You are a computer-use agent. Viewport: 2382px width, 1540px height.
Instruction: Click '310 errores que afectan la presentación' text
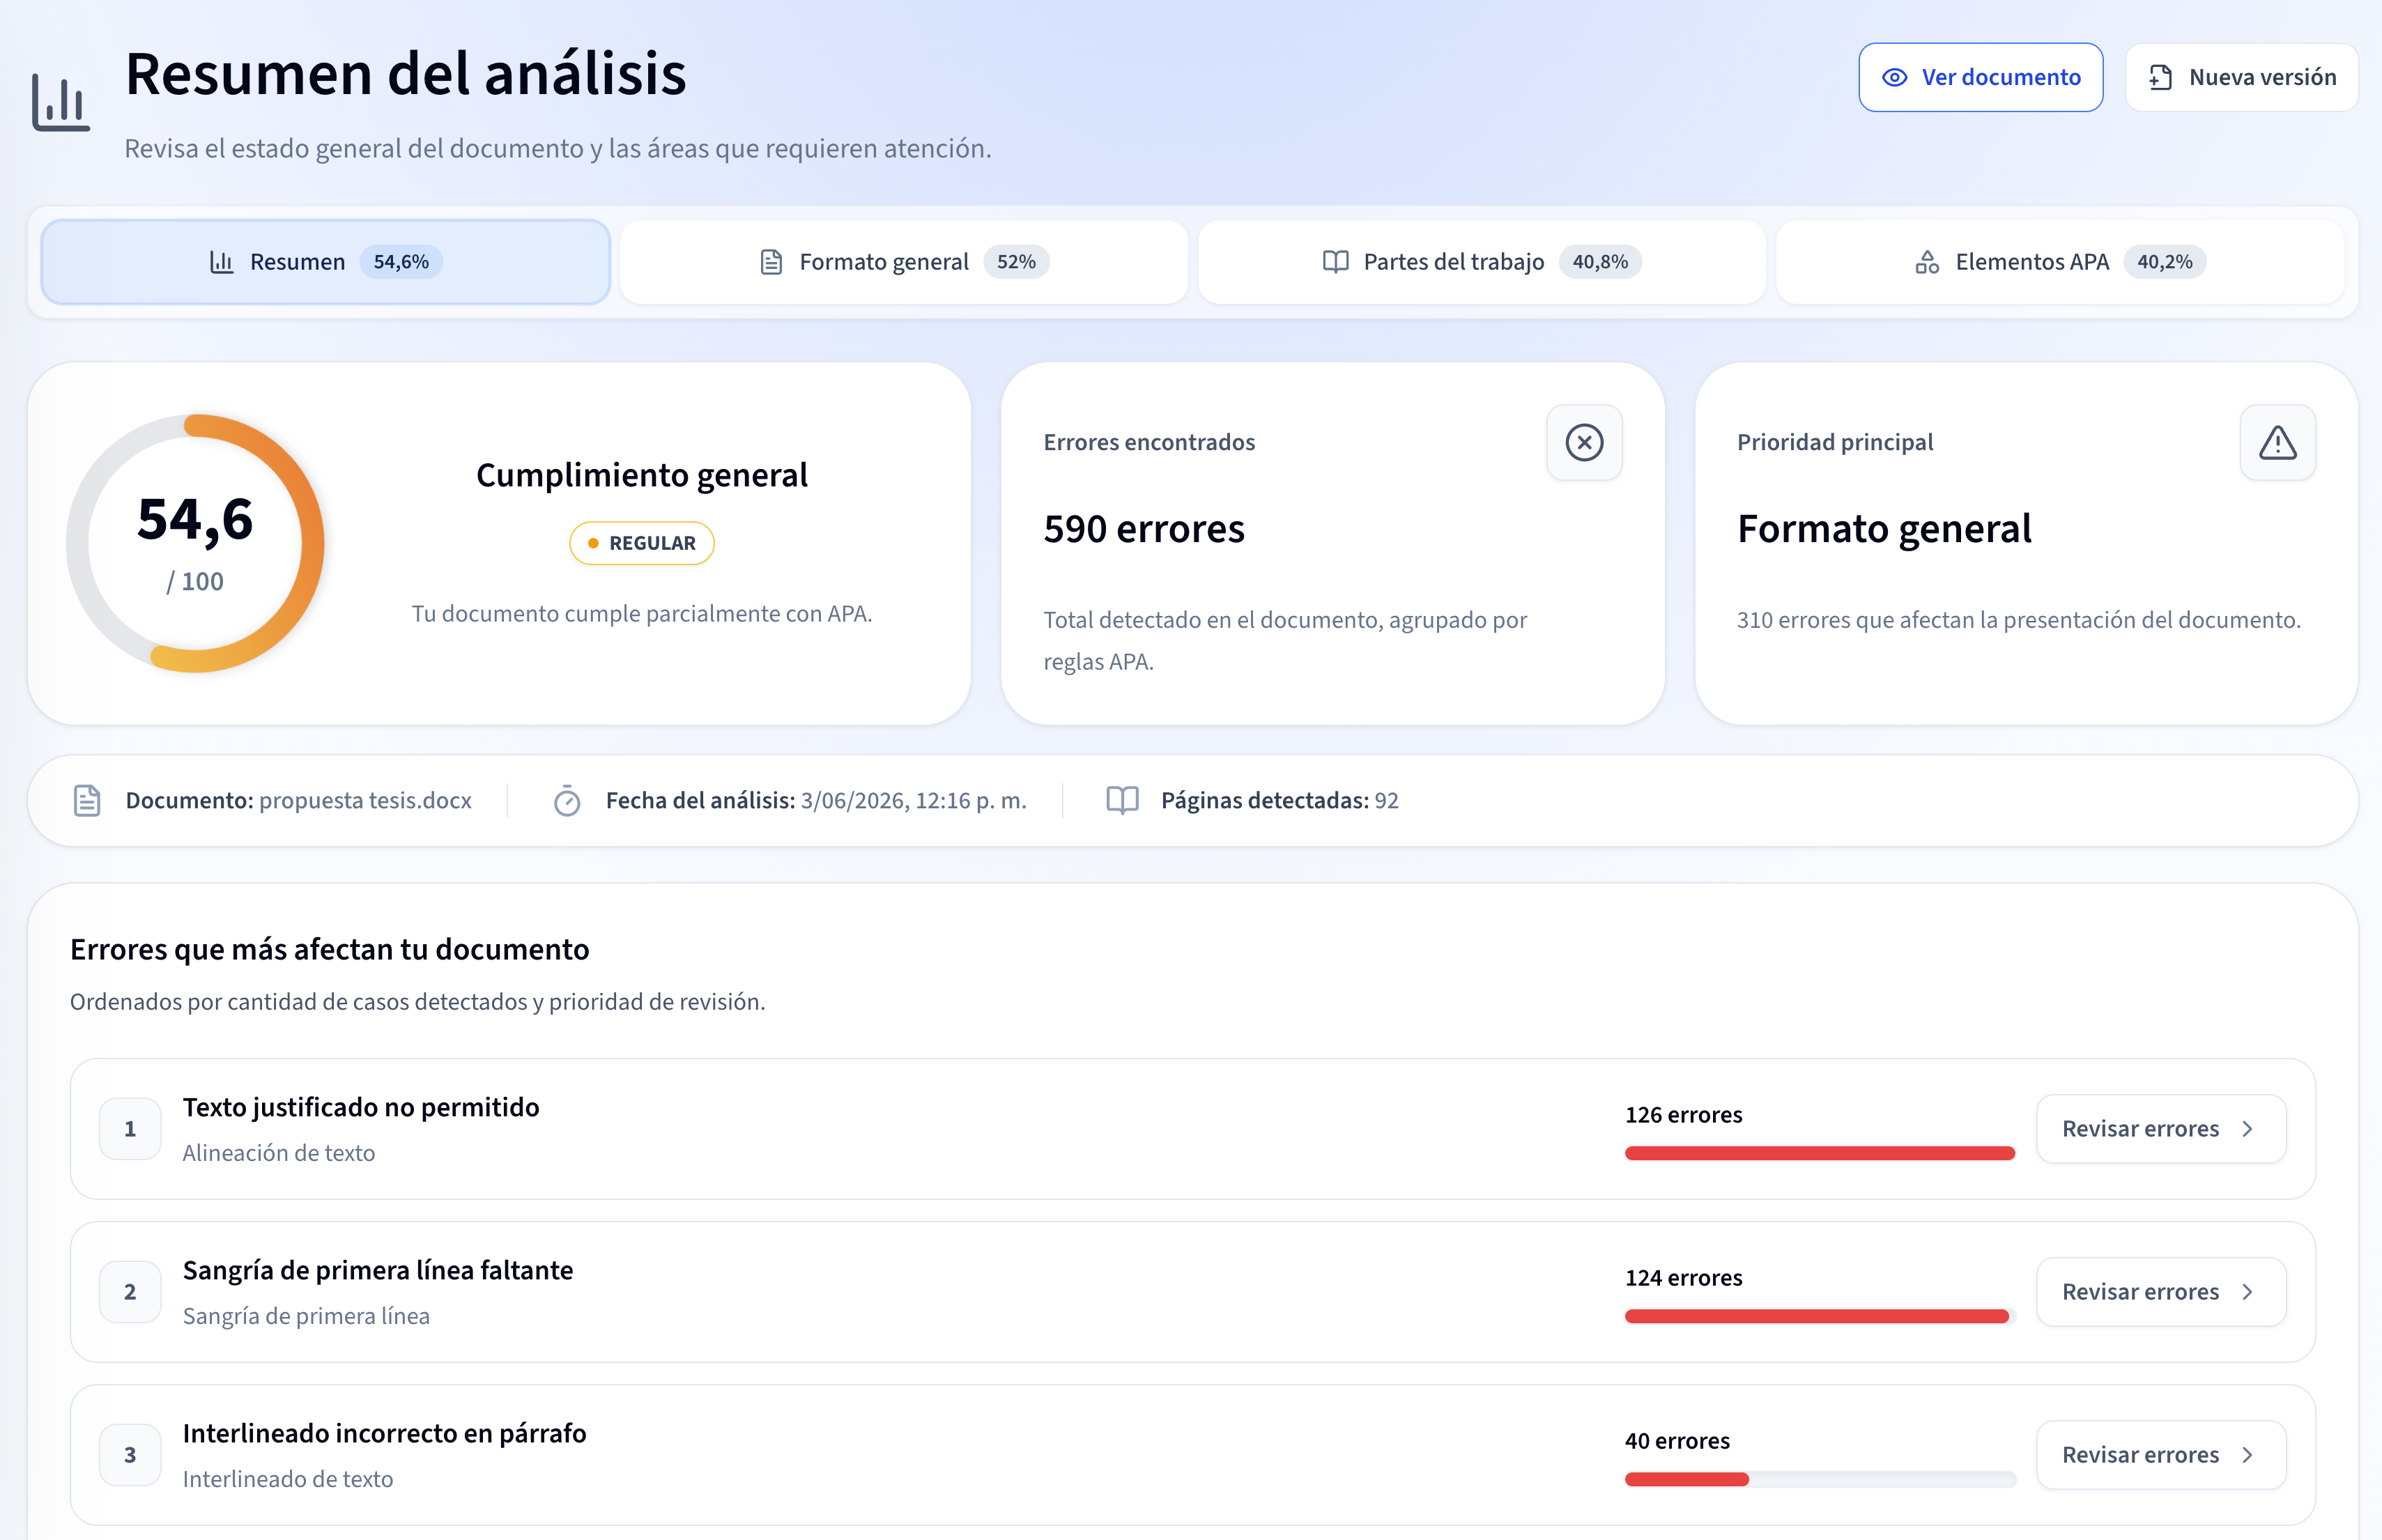point(2018,620)
